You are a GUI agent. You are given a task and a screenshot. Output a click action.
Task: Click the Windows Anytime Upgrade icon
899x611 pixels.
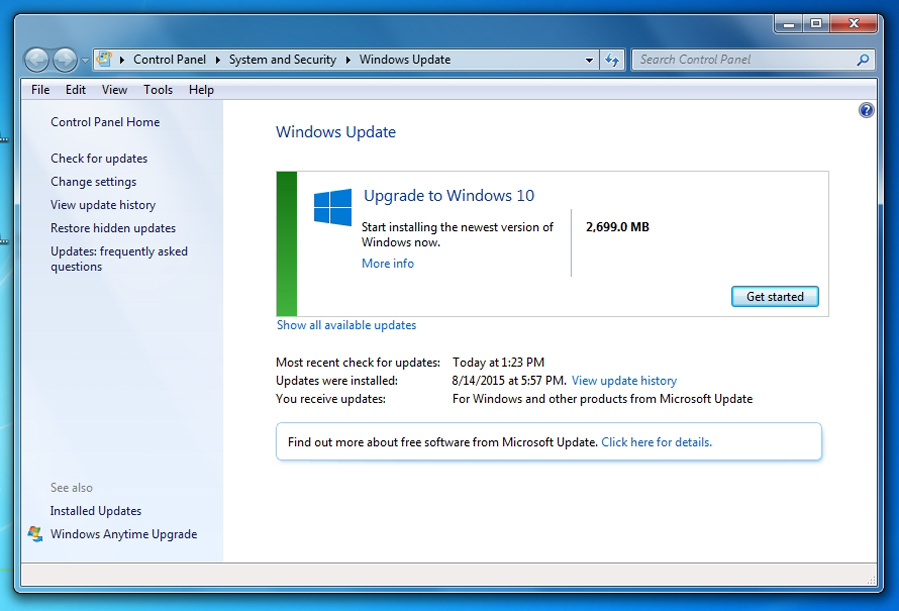35,534
